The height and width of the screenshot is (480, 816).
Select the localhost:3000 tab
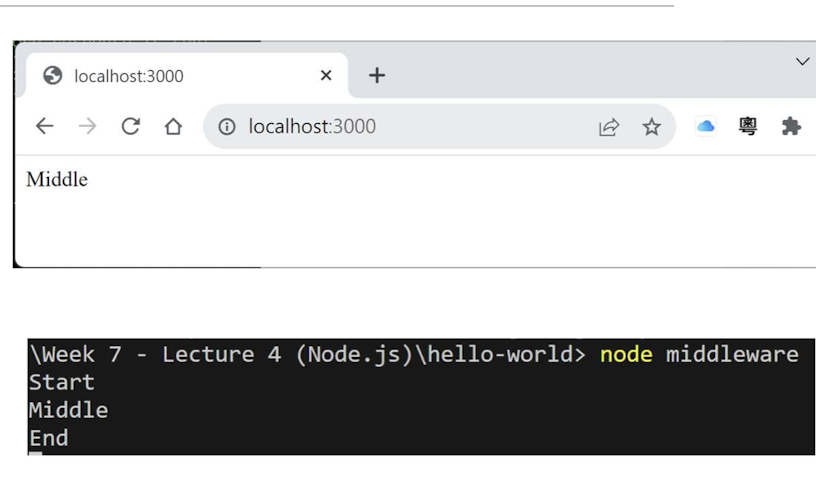[187, 75]
